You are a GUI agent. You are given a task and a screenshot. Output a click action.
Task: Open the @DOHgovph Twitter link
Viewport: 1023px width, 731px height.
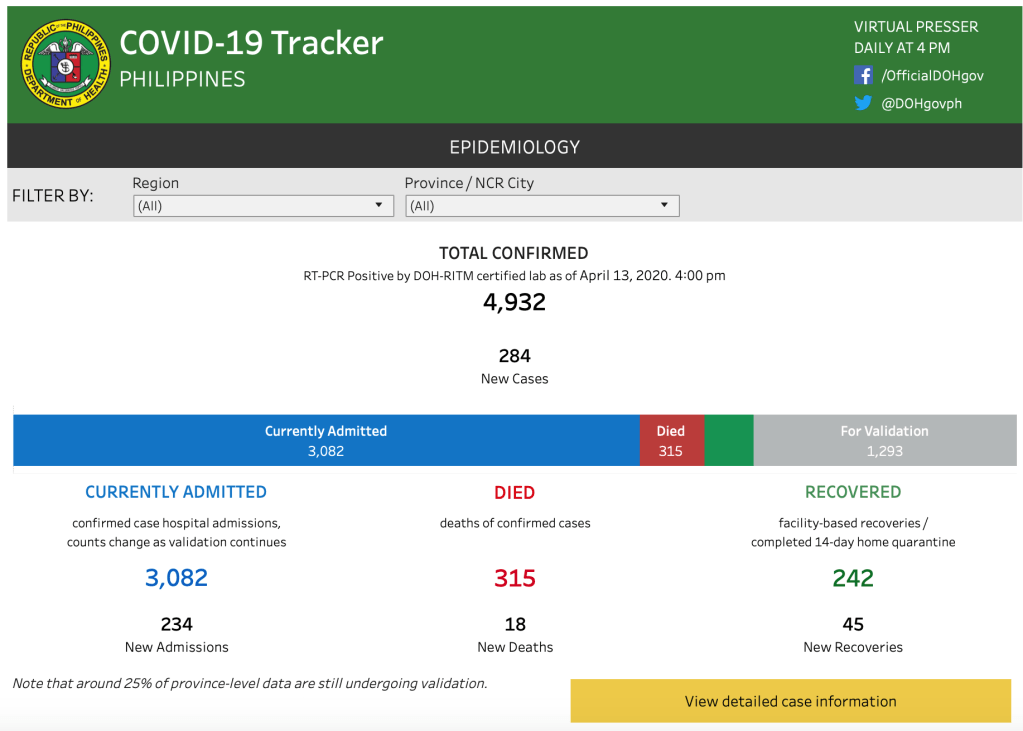921,103
